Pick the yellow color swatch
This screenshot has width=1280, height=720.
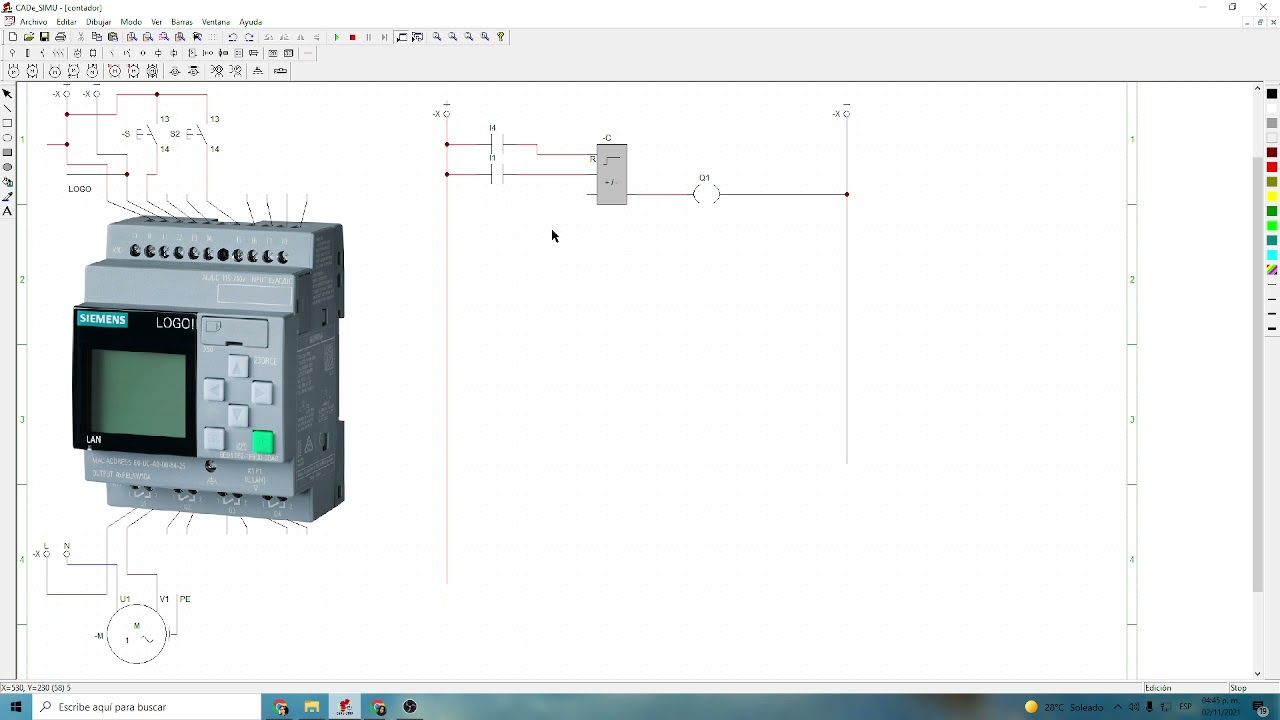coord(1272,196)
